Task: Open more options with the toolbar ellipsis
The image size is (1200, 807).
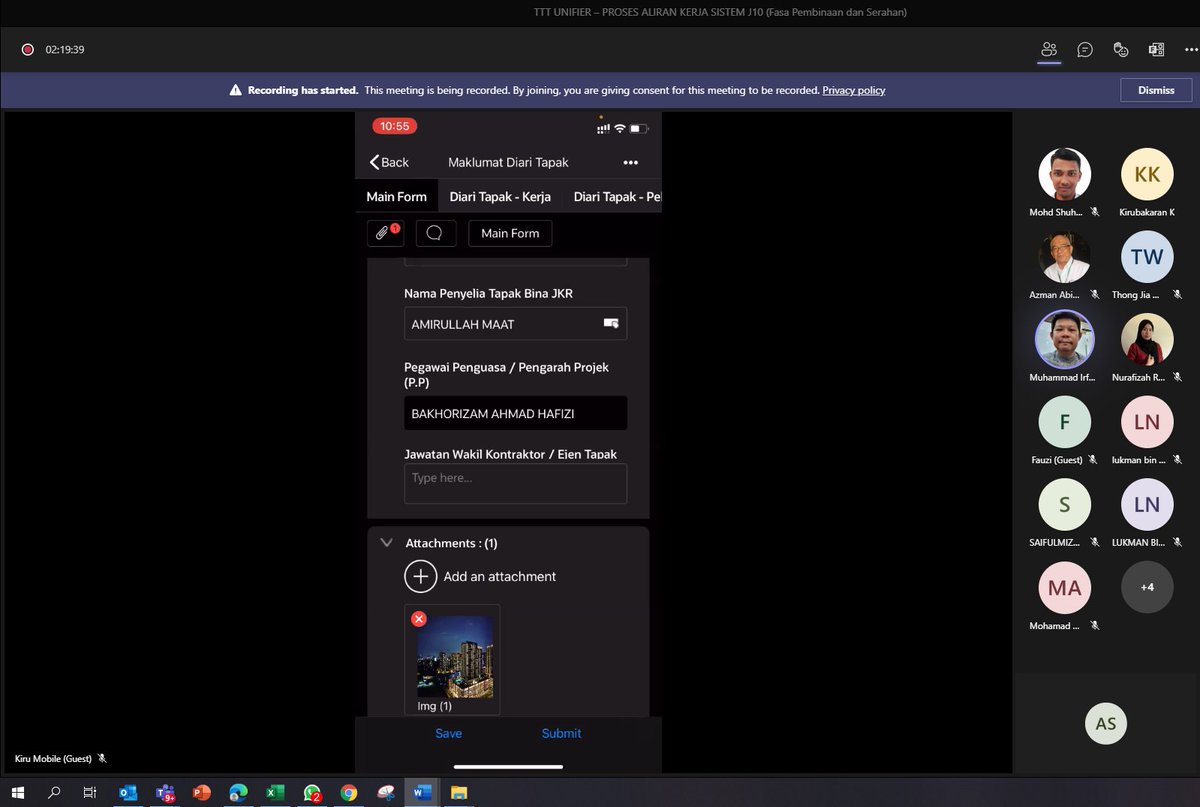Action: (1191, 48)
